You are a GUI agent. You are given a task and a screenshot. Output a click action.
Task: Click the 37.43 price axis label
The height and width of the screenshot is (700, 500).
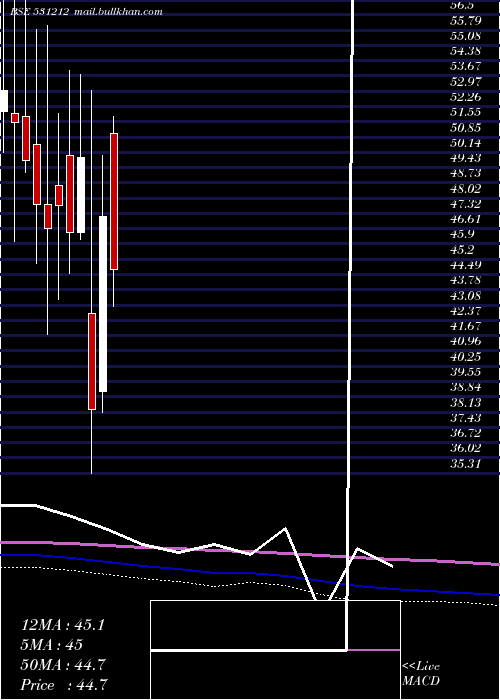(466, 418)
